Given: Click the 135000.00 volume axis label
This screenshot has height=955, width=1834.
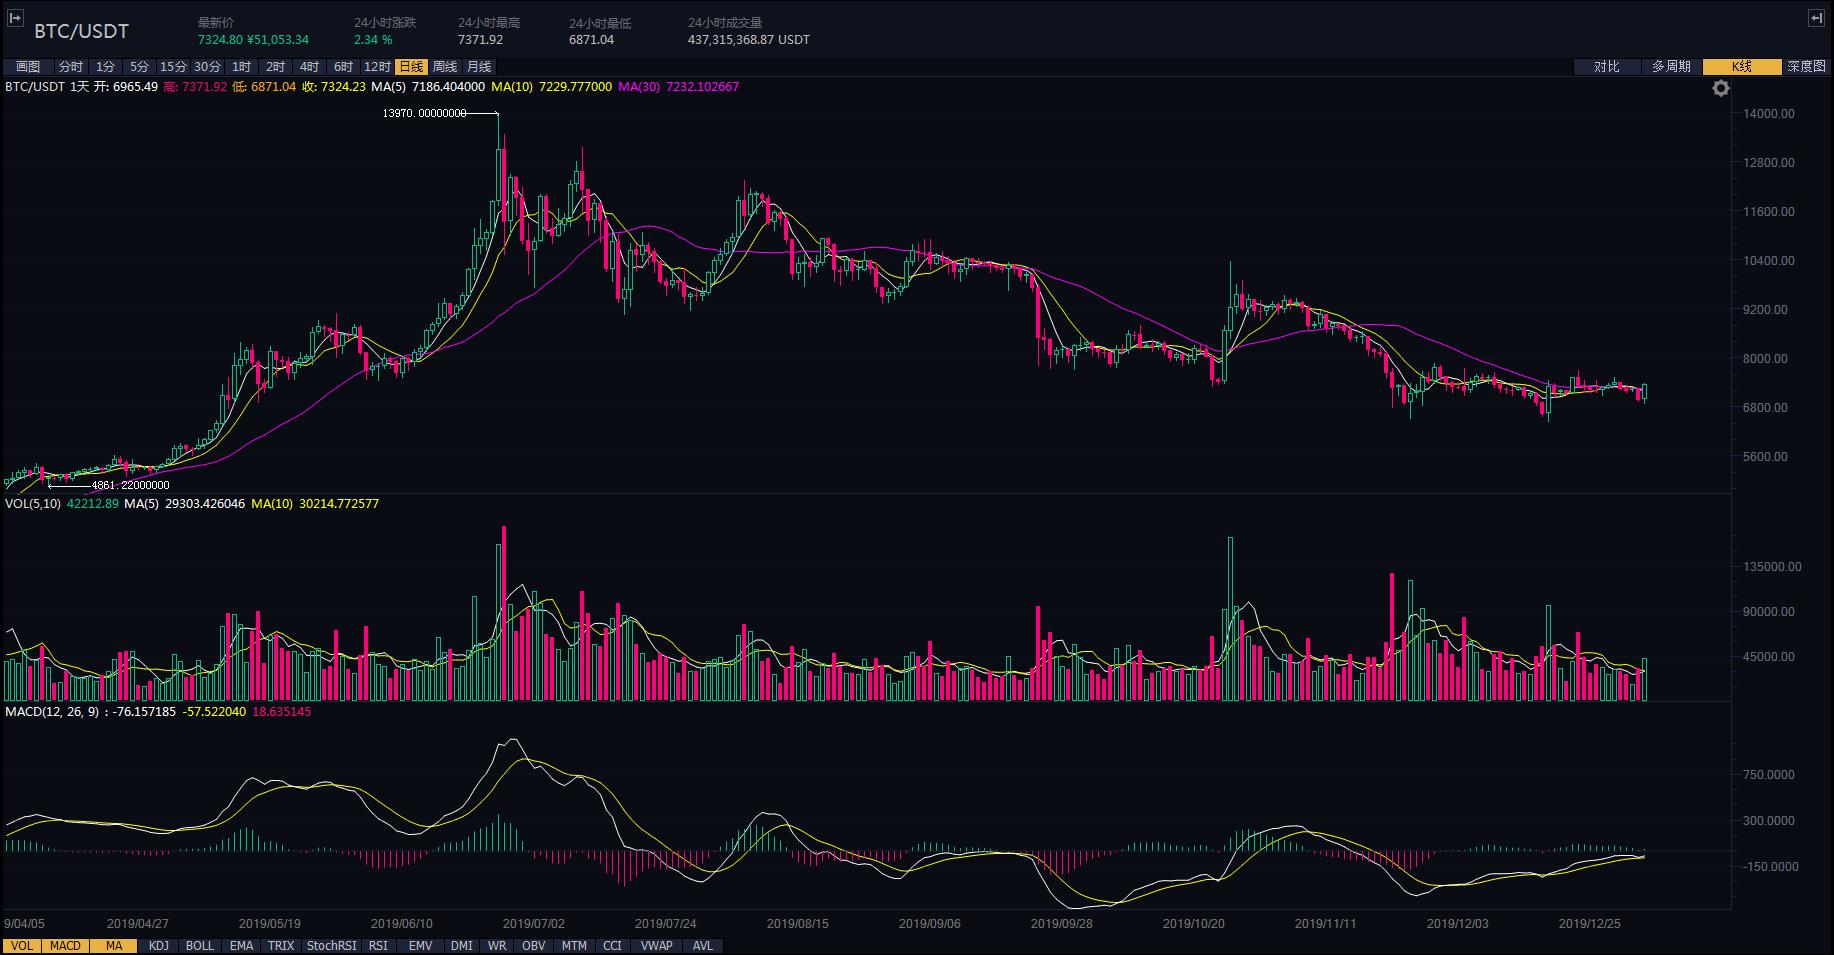Looking at the screenshot, I should (x=1772, y=567).
